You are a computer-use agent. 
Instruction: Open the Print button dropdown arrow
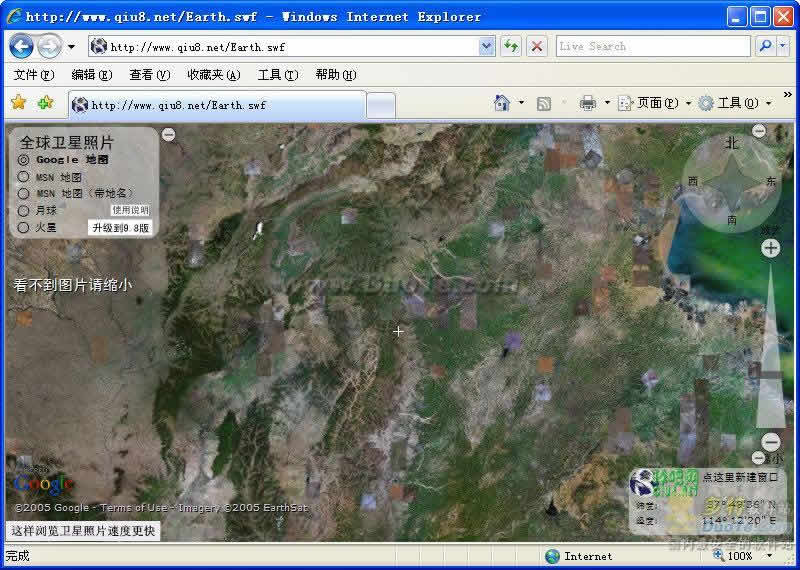click(607, 103)
